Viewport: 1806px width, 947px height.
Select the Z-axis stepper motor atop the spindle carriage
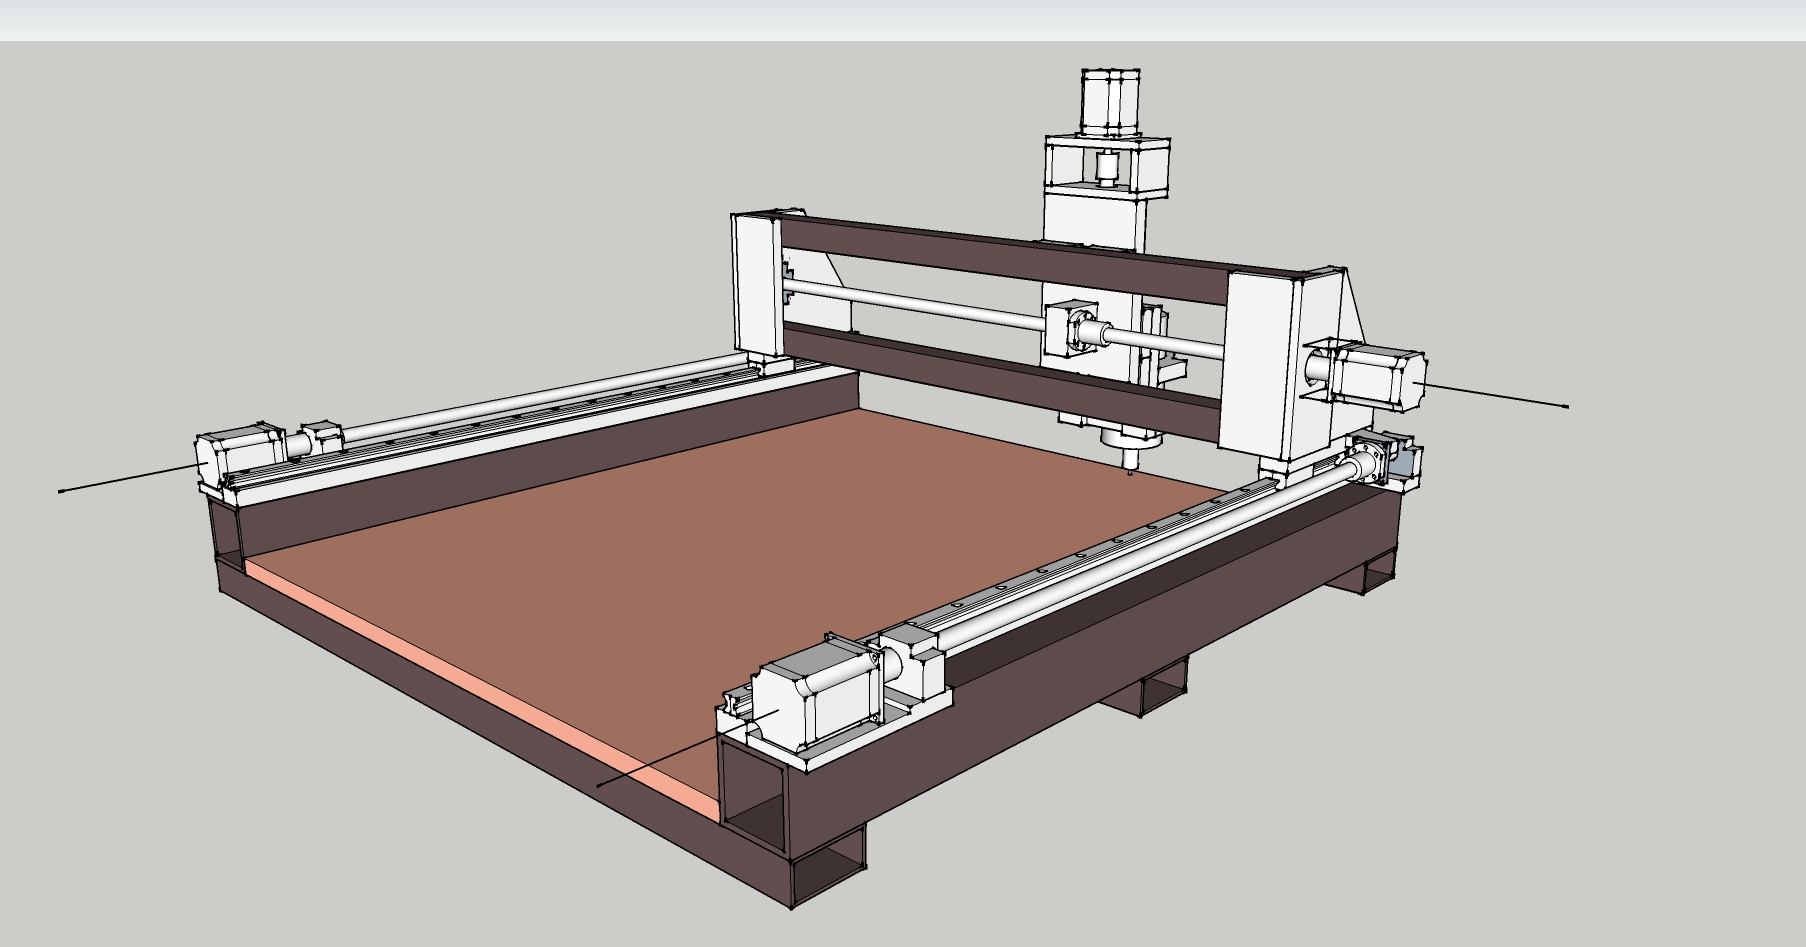(x=1110, y=101)
